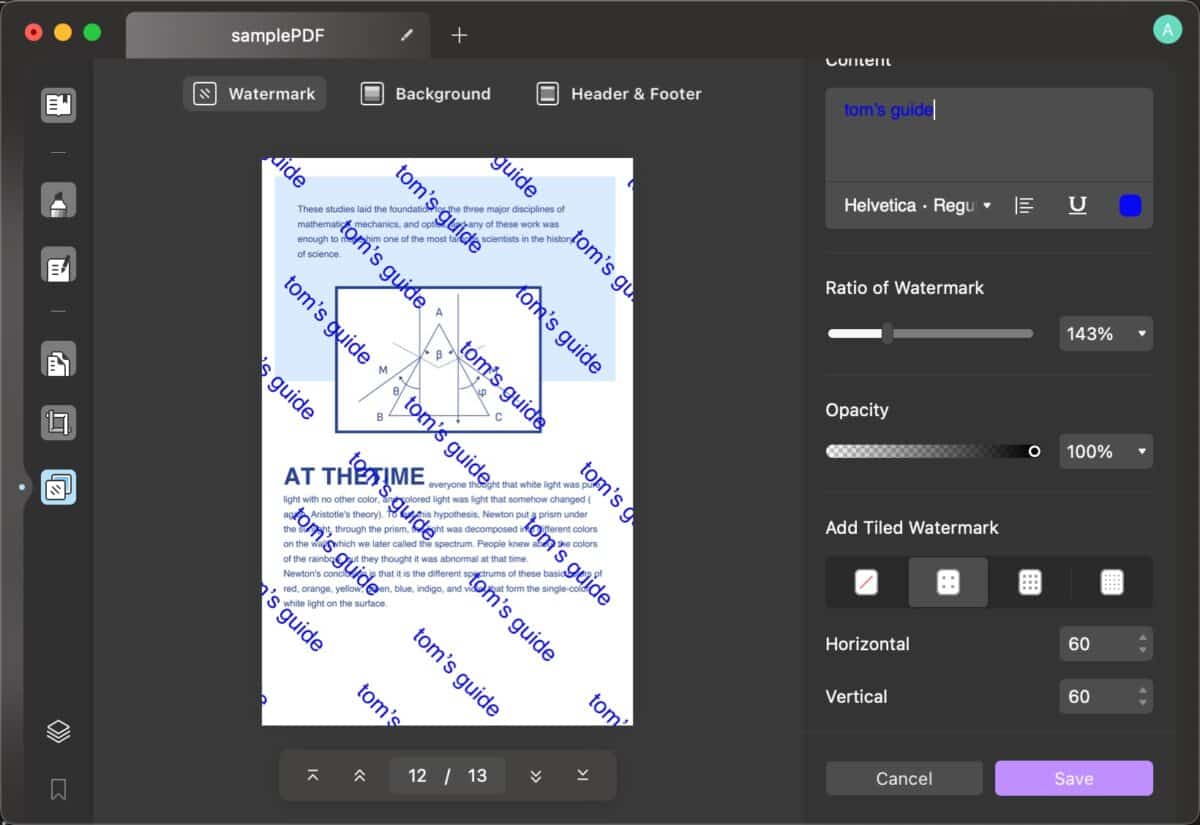
Task: Go to the previous page
Action: [x=360, y=776]
